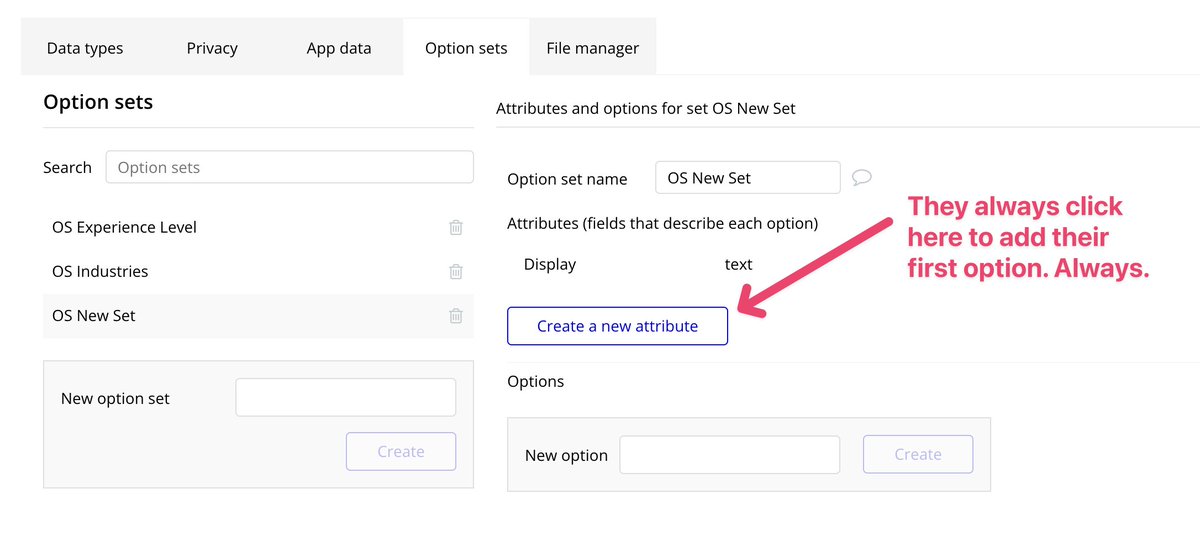Select the OS New Set row
This screenshot has height=557, width=1200.
pos(258,315)
